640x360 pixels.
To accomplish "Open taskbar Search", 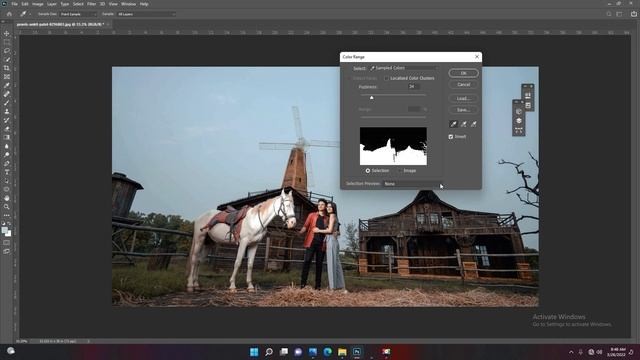I will (269, 352).
